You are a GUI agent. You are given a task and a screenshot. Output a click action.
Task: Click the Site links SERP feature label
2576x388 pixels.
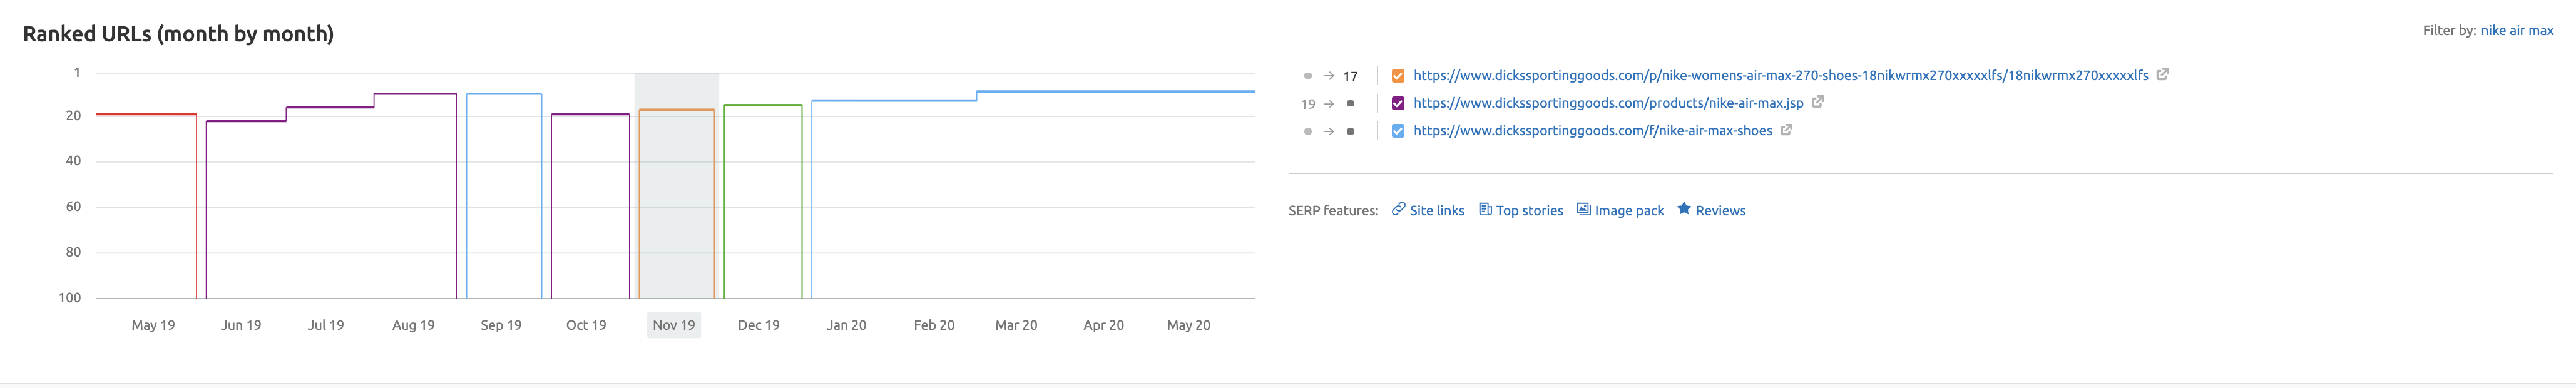pyautogui.click(x=1437, y=211)
